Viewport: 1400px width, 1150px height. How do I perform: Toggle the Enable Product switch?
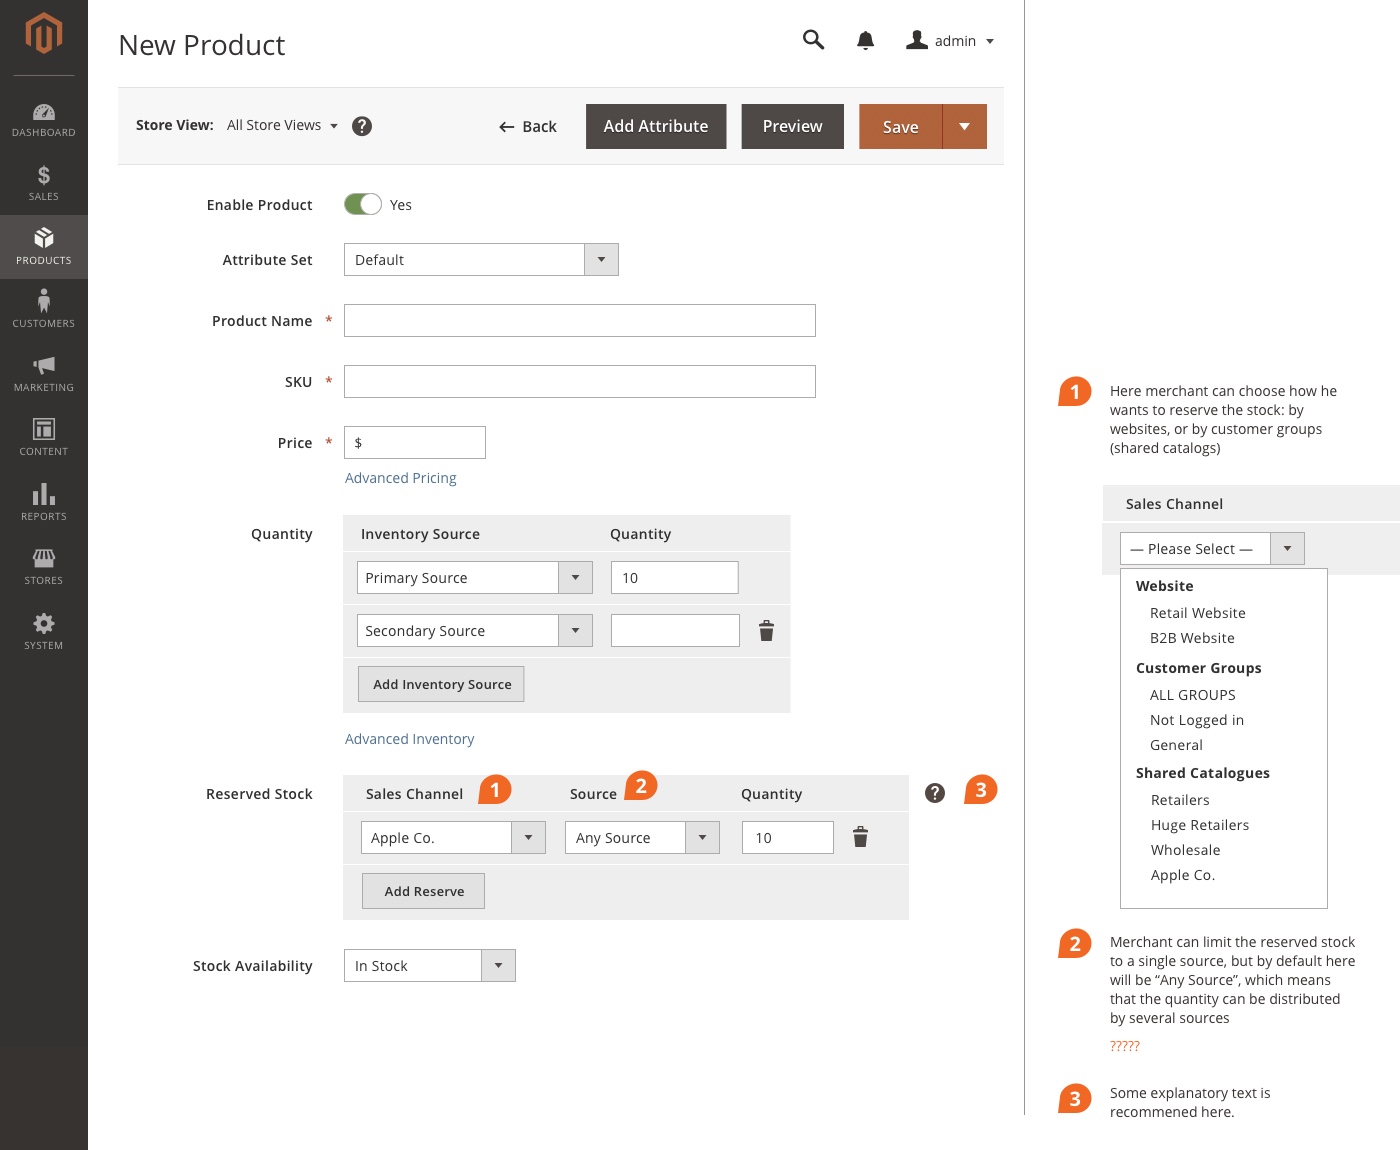[x=363, y=204]
